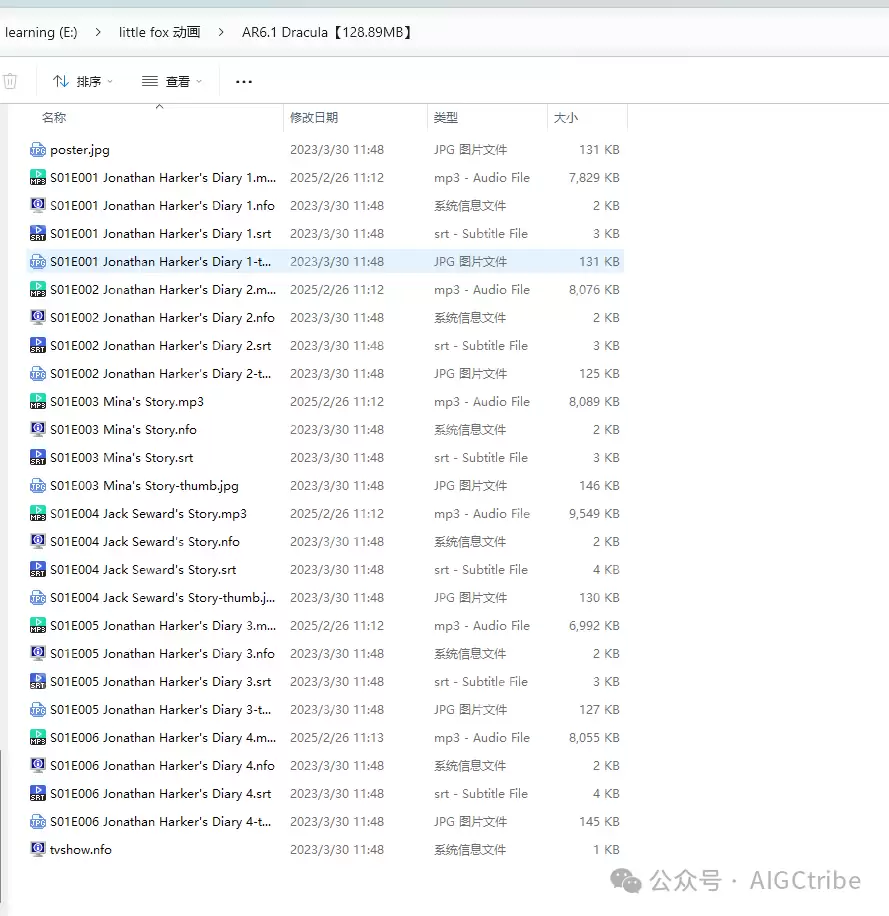This screenshot has height=916, width=889.
Task: Navigate to little fox 动画 in the breadcrumb
Action: (x=159, y=31)
